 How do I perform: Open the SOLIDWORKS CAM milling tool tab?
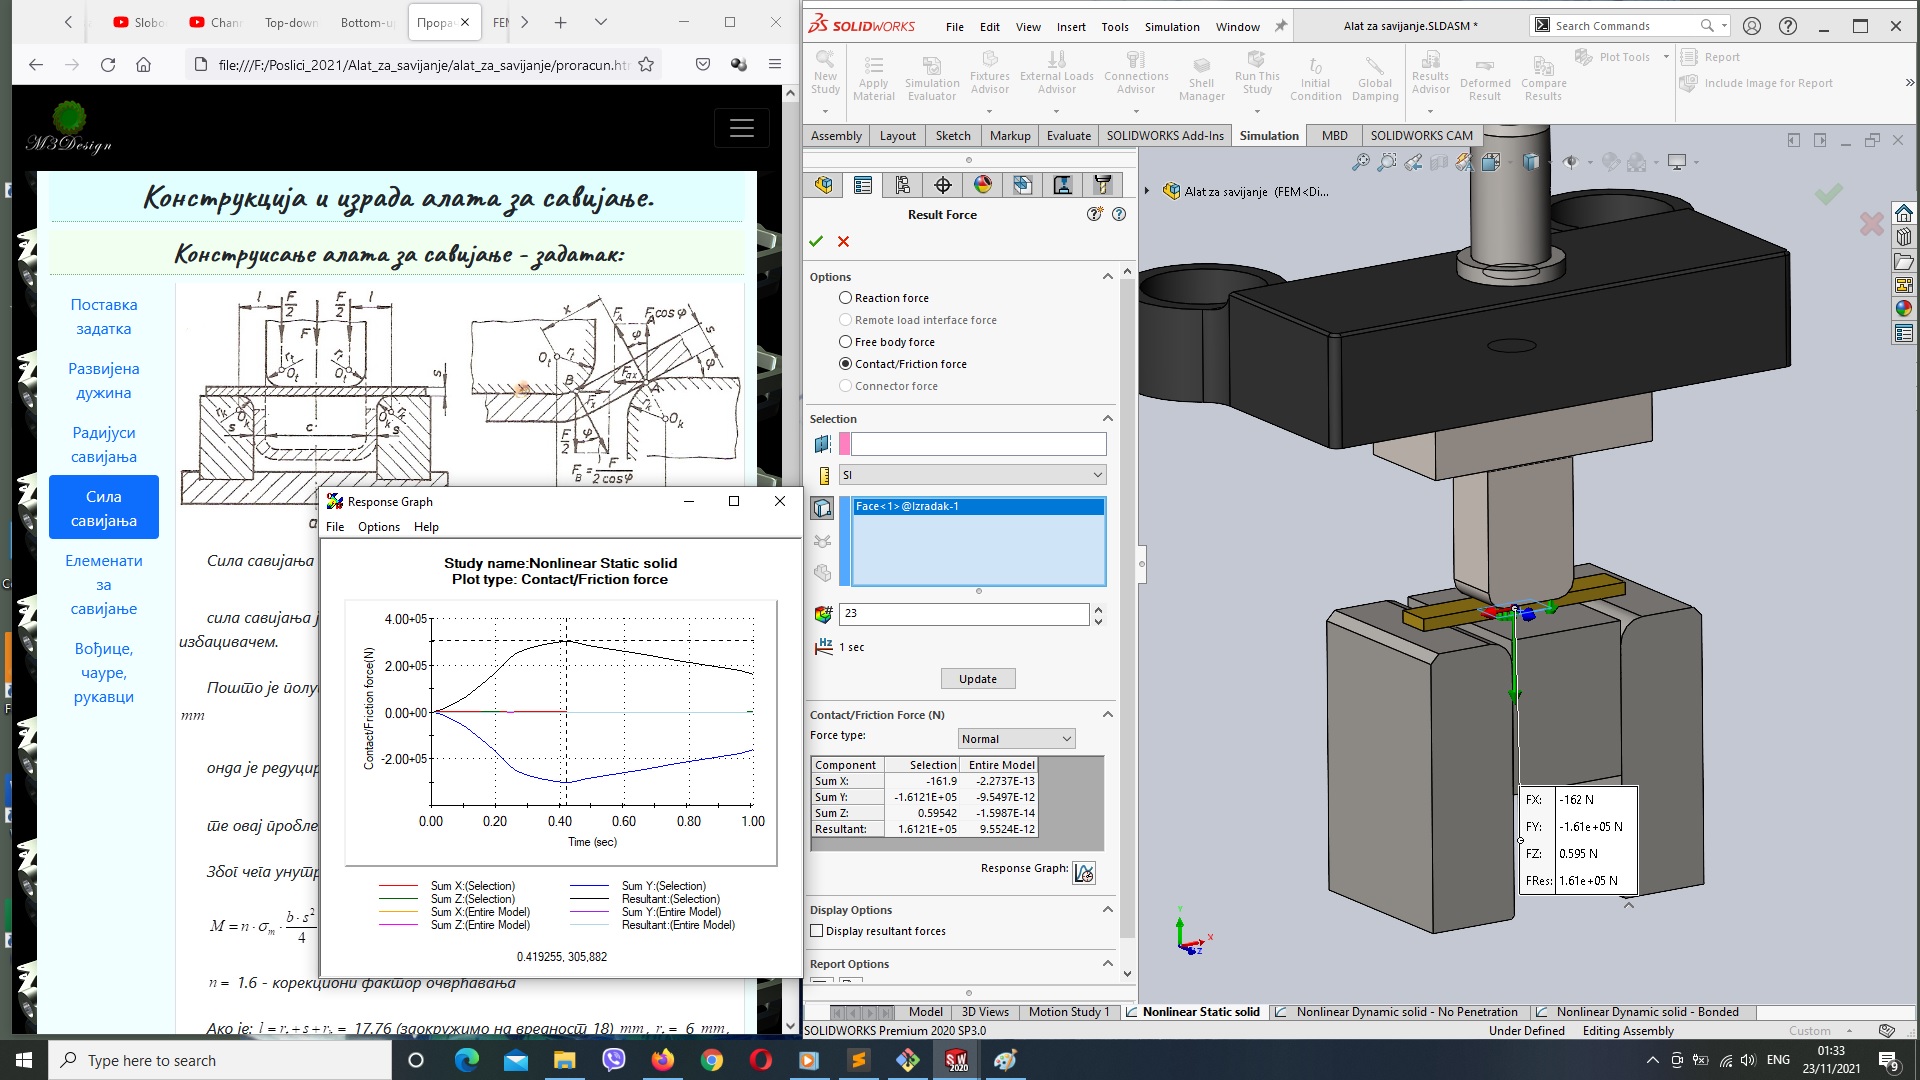click(x=1102, y=185)
